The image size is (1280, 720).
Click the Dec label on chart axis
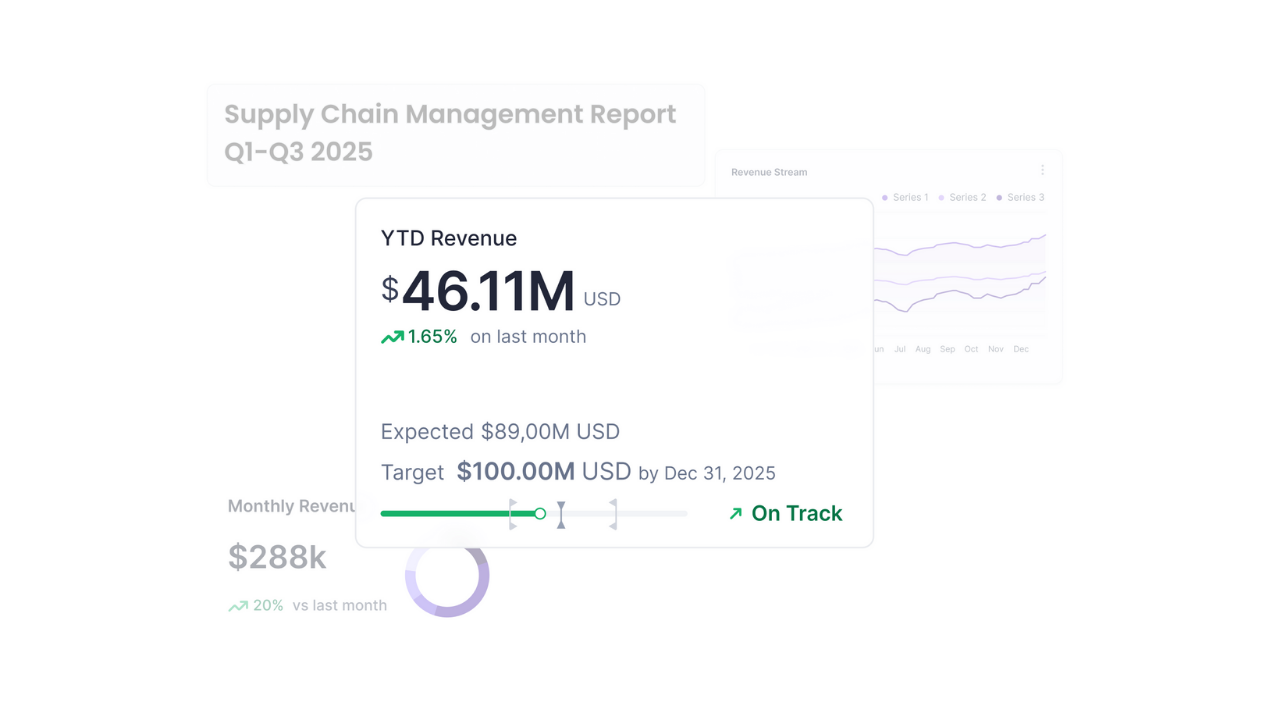1021,350
